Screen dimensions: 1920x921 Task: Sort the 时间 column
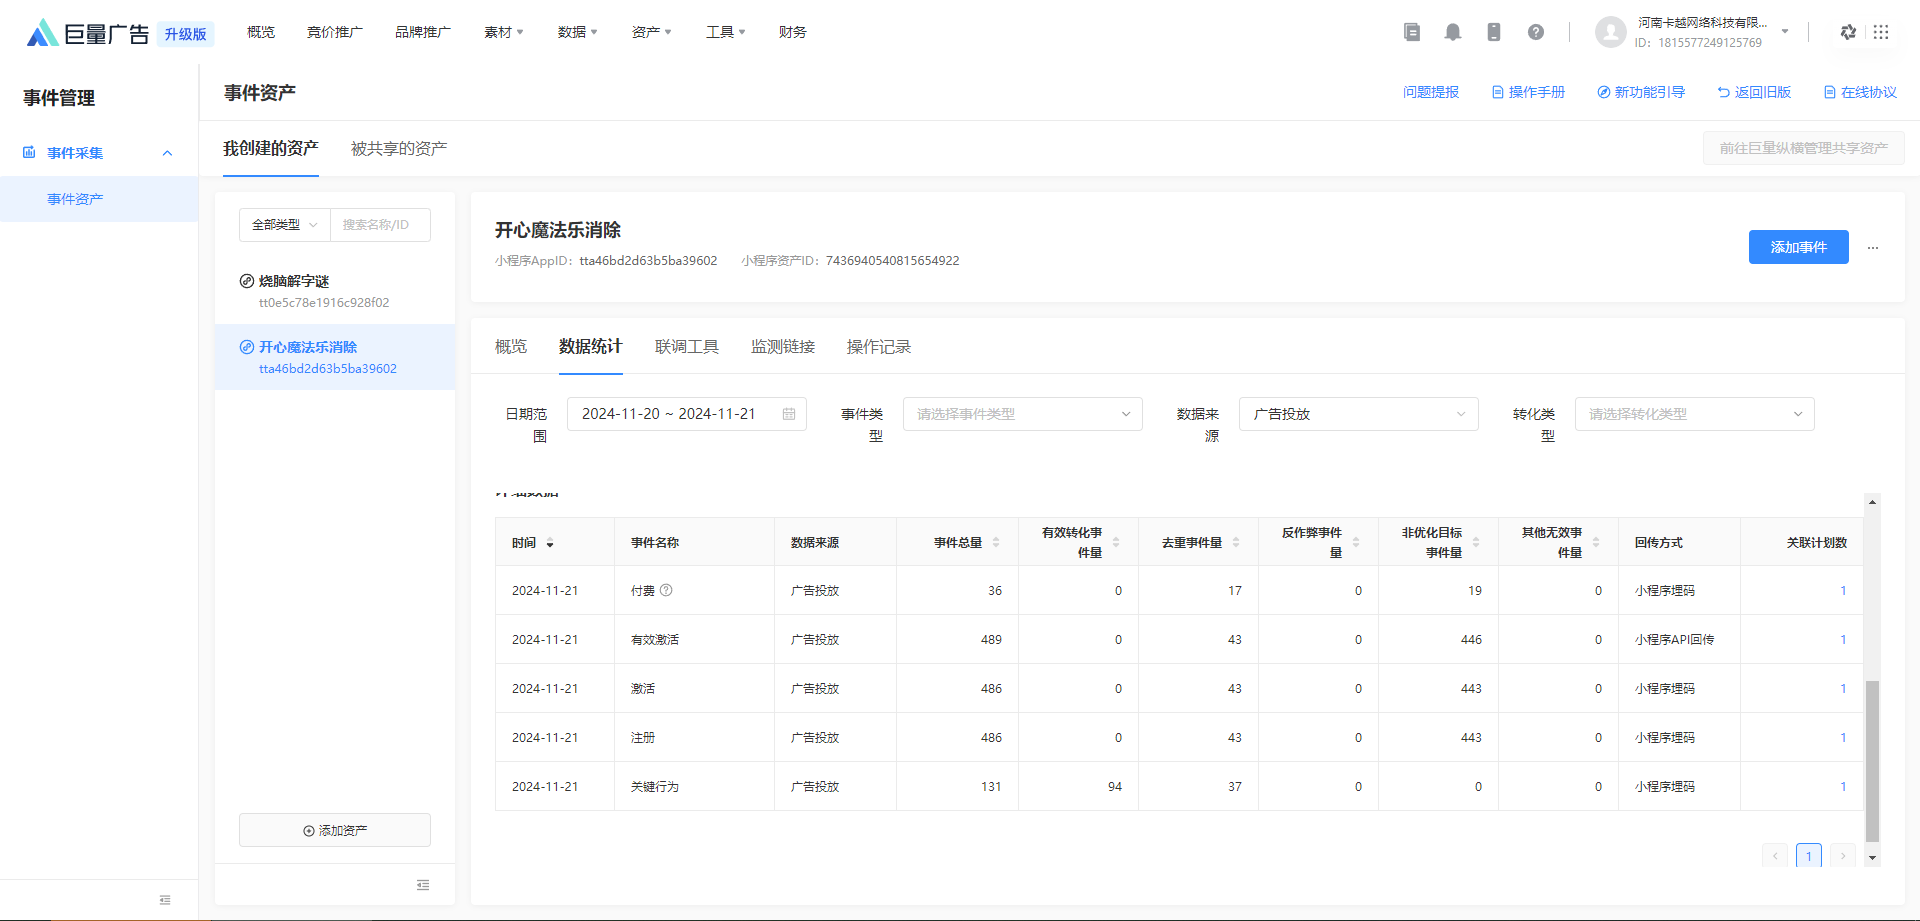(550, 543)
